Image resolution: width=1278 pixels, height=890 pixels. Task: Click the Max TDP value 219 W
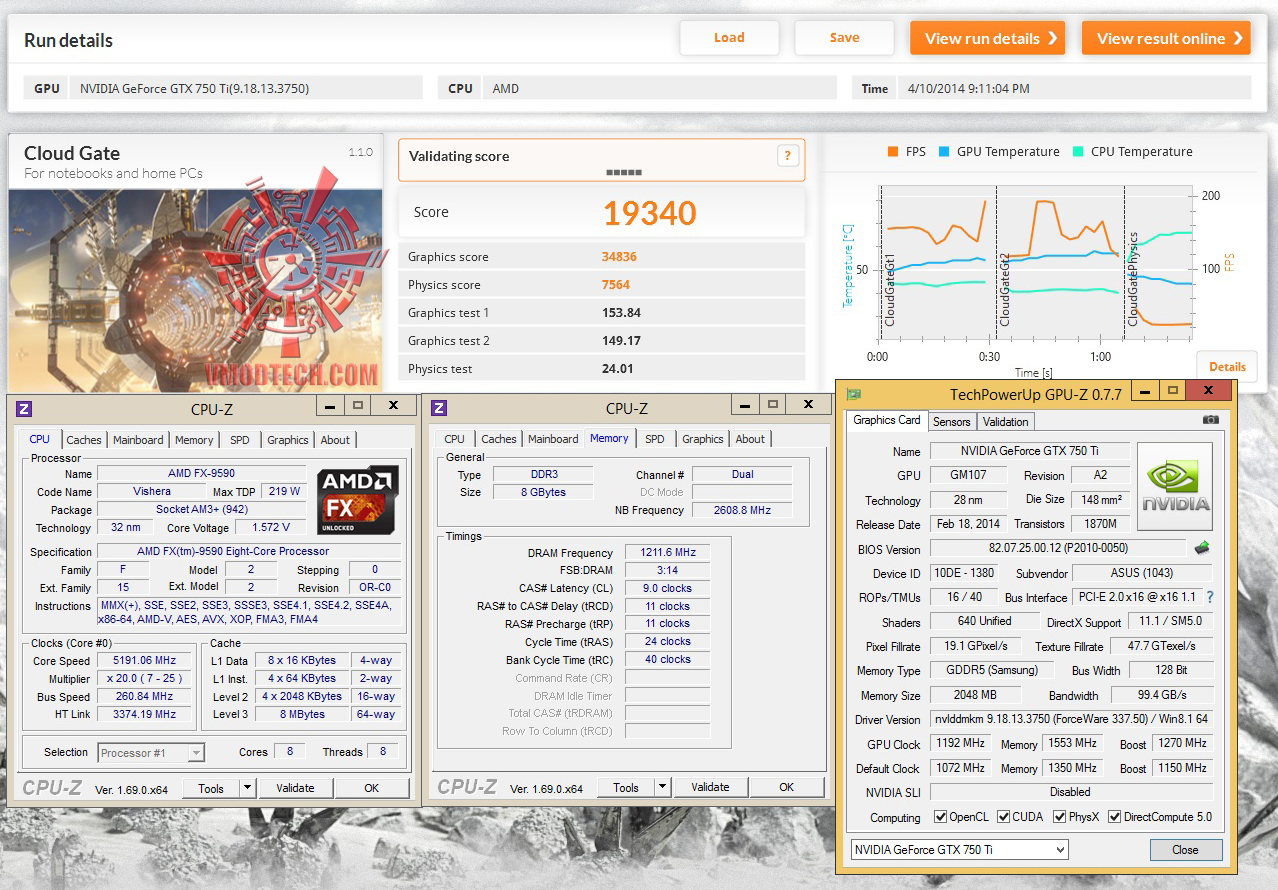point(284,492)
